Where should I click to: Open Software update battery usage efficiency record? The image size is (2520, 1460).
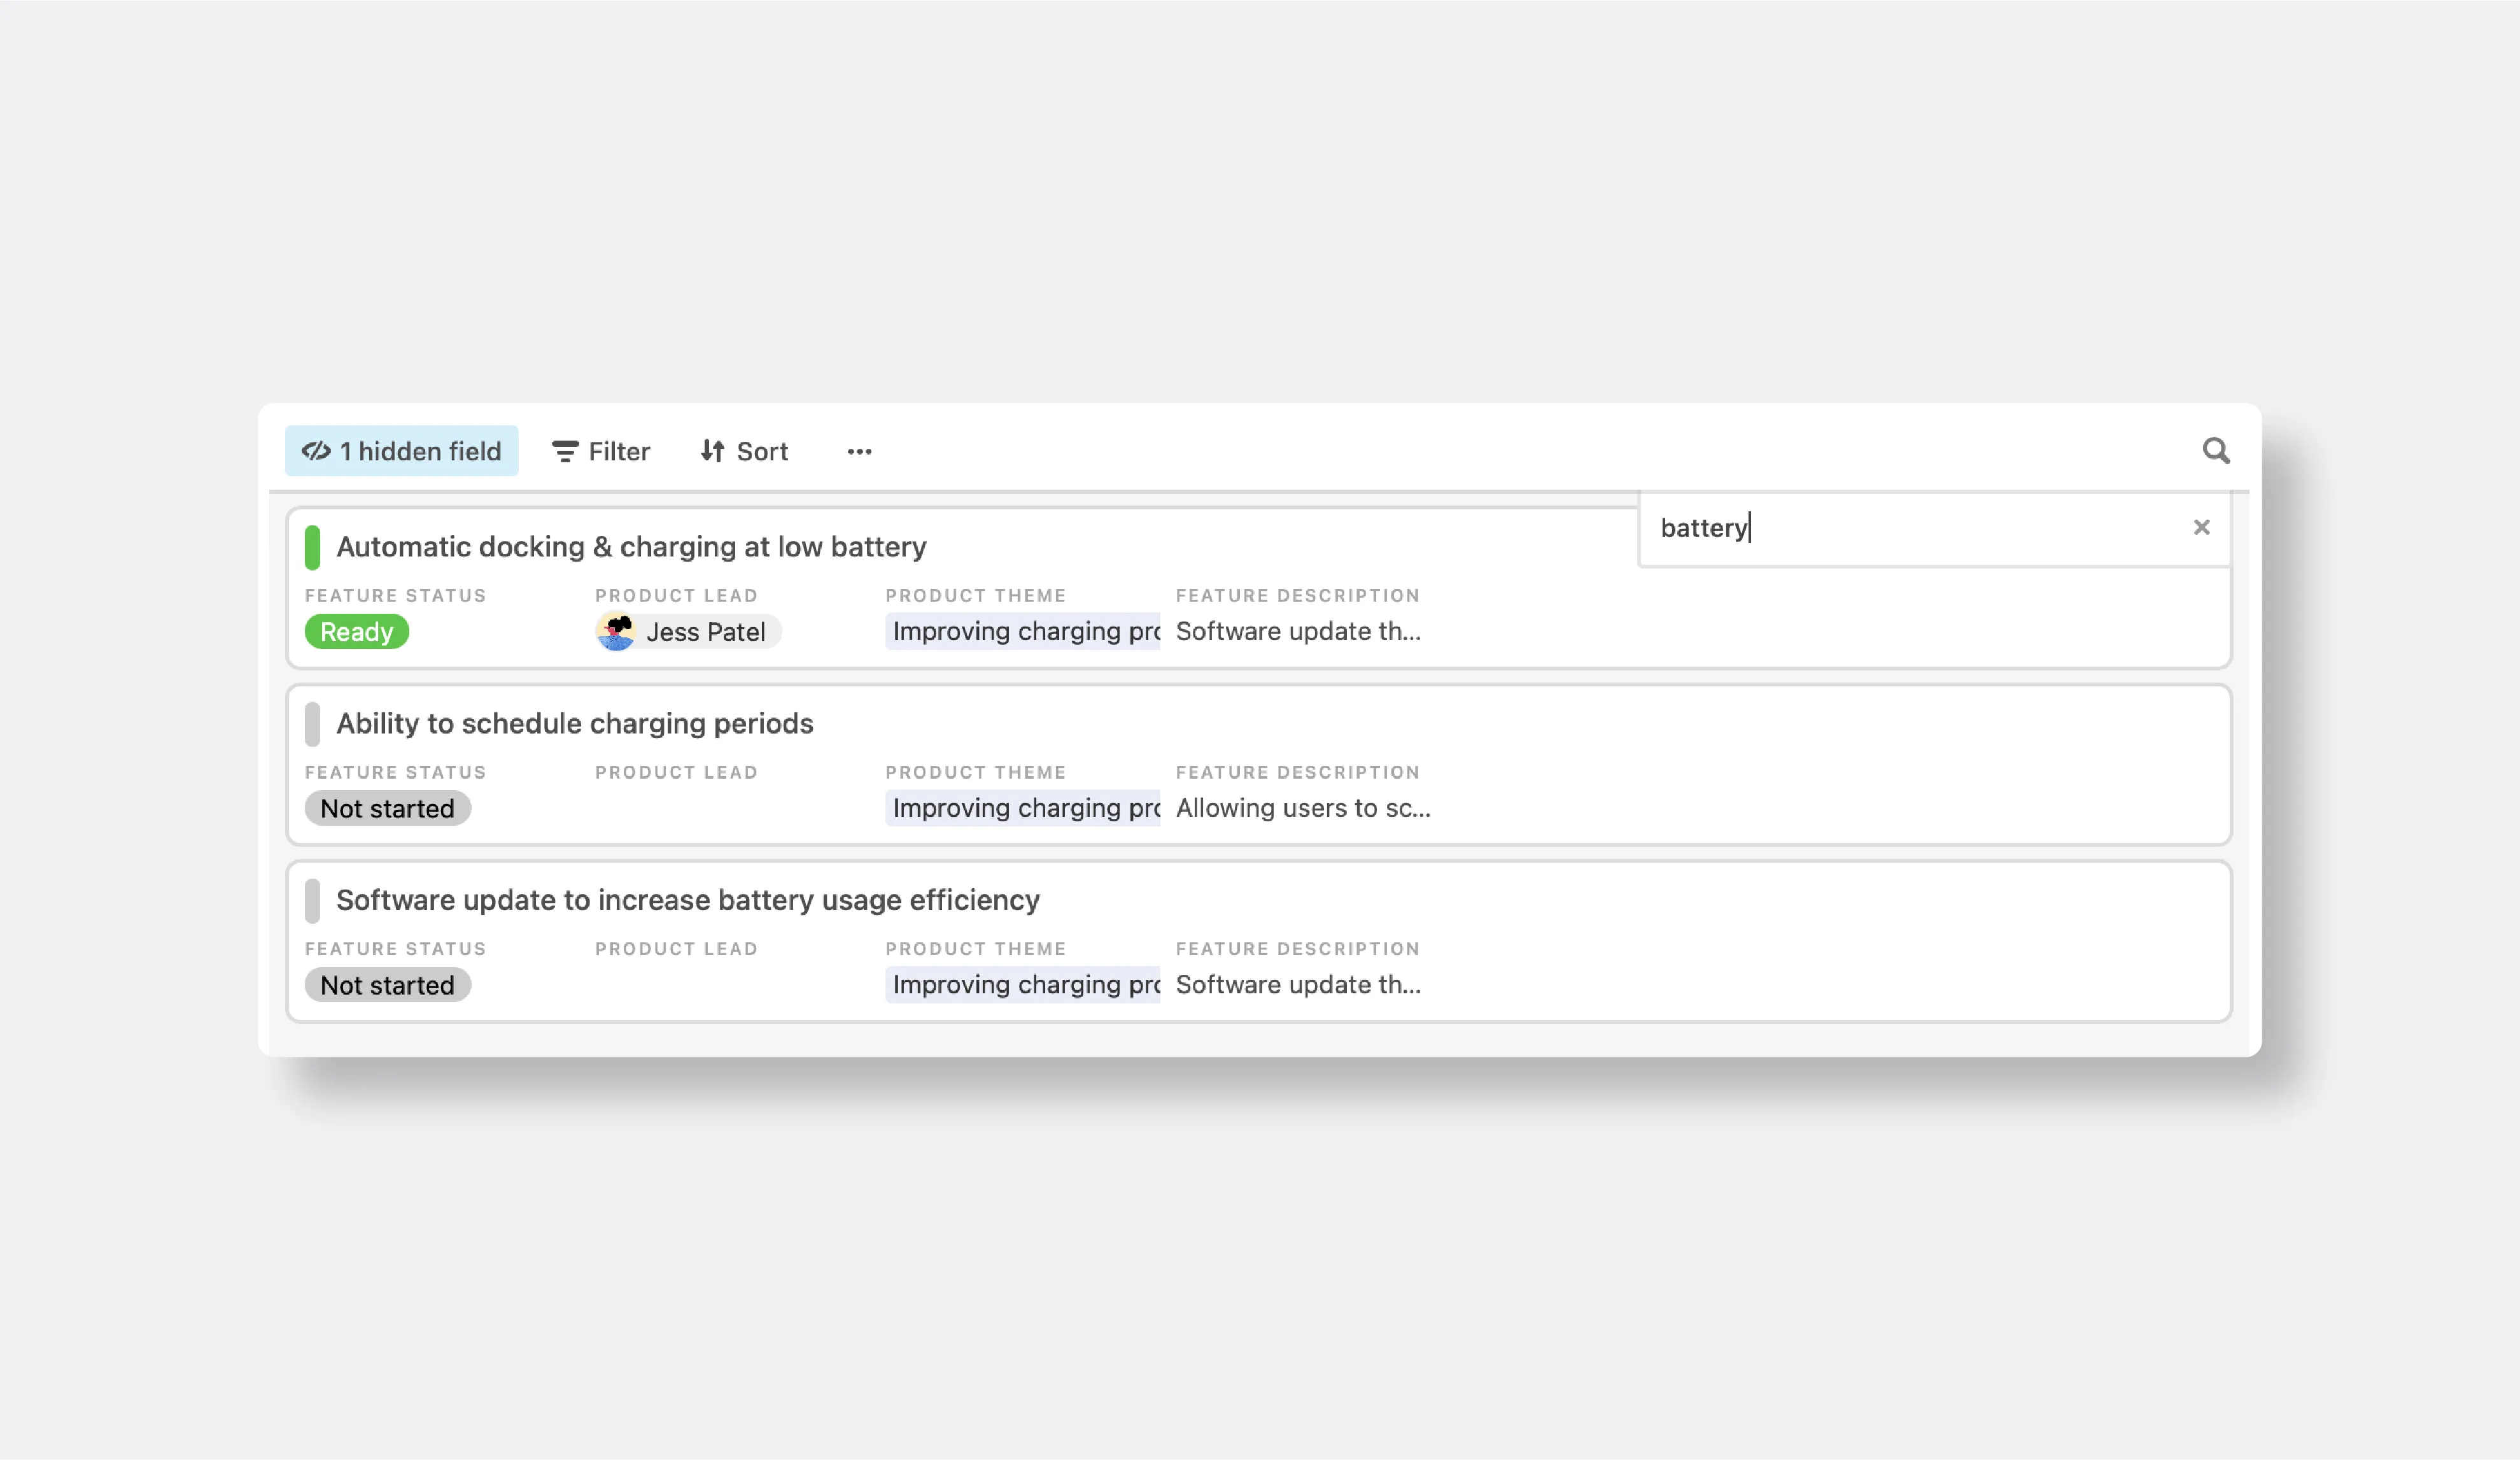pos(687,900)
